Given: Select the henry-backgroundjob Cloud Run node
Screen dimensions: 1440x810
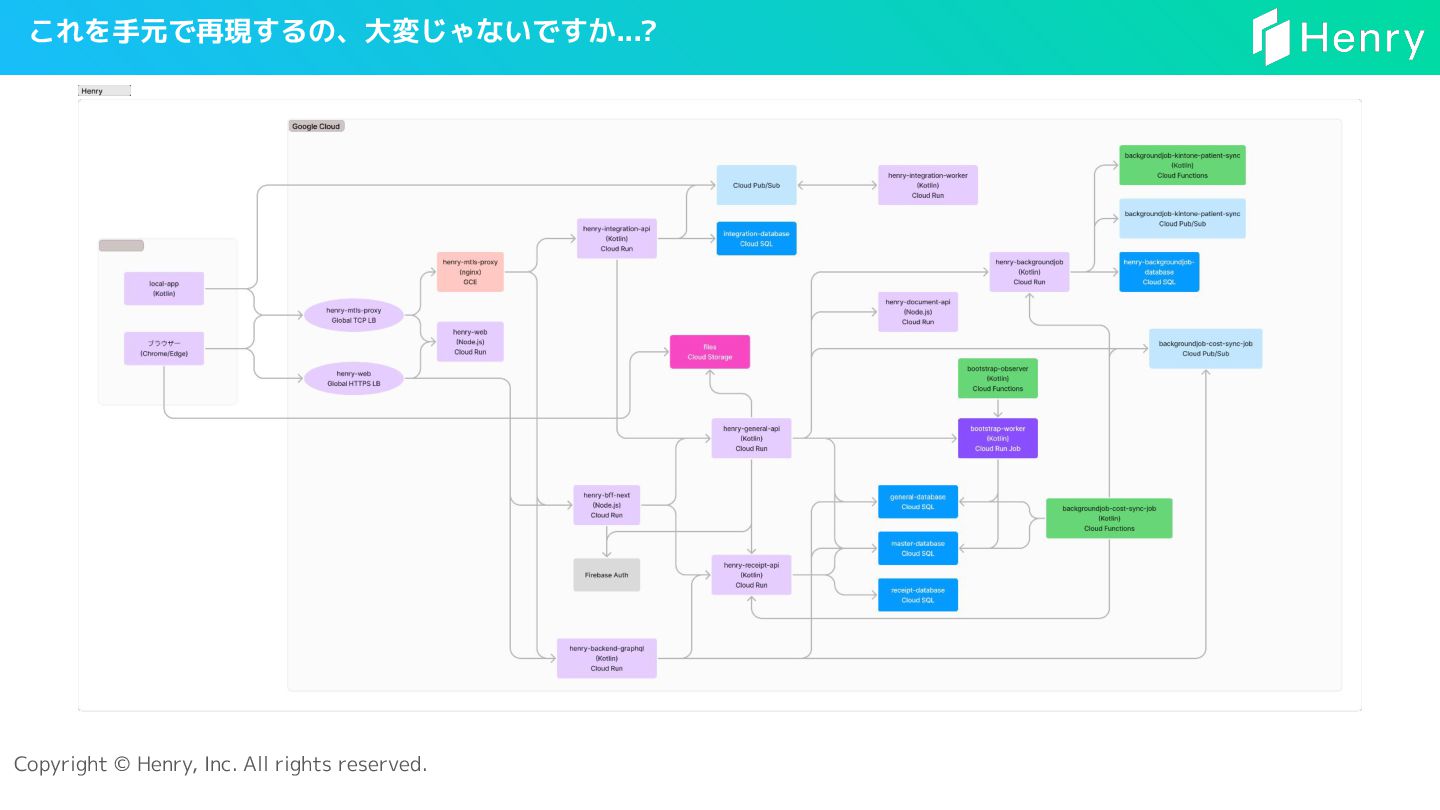Looking at the screenshot, I should point(1029,272).
